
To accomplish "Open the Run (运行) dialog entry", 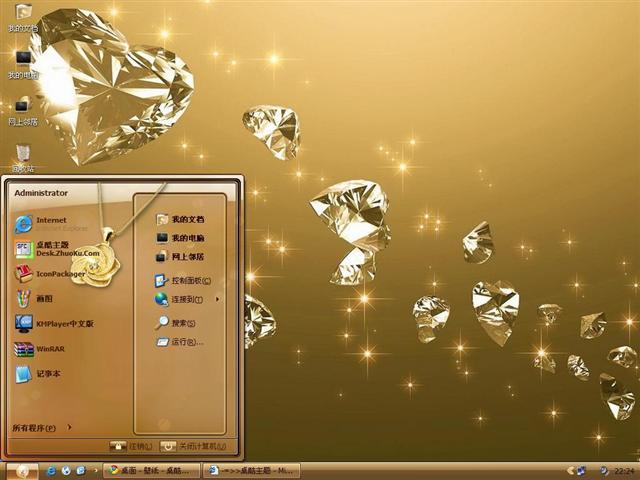I will tap(179, 342).
